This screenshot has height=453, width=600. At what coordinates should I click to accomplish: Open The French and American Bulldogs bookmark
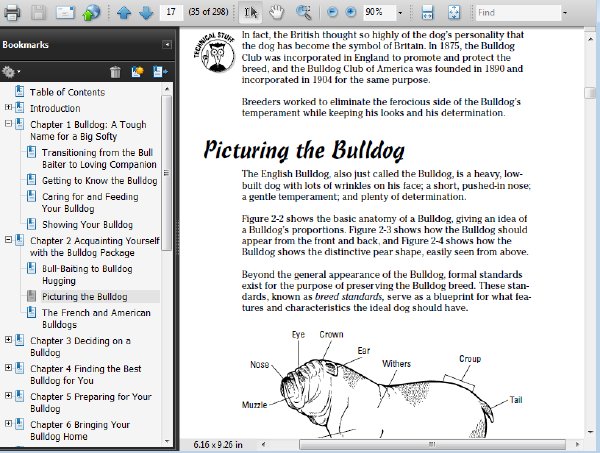tap(96, 319)
